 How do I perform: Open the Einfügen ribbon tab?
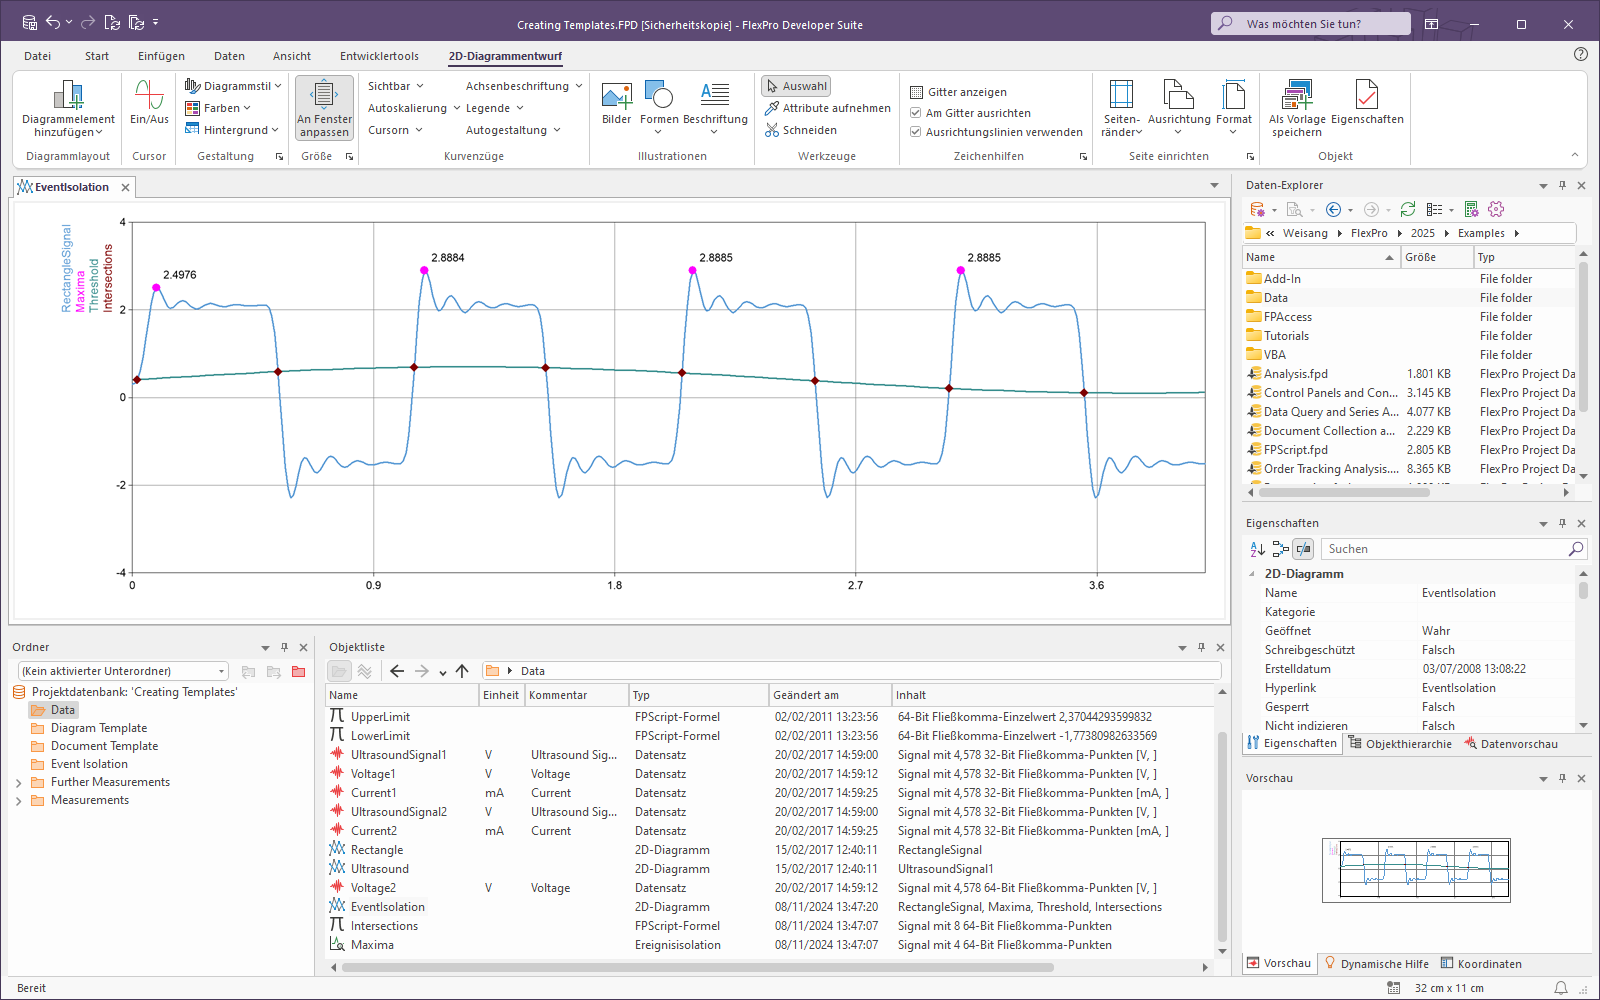point(161,56)
